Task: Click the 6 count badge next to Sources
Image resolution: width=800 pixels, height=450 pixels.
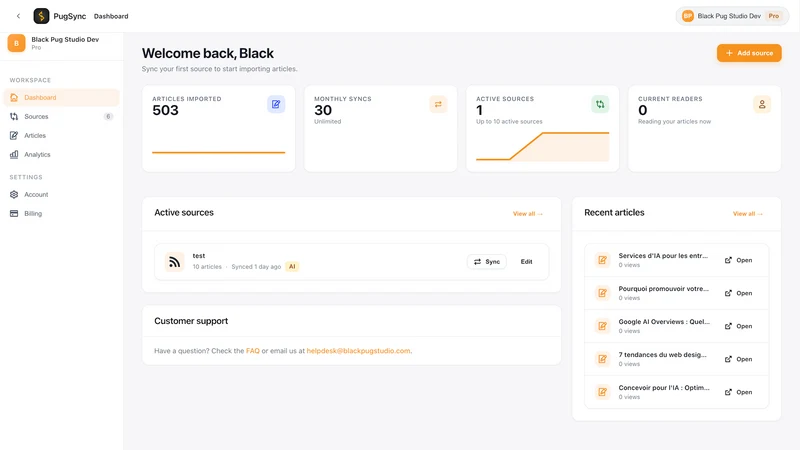Action: 108,116
